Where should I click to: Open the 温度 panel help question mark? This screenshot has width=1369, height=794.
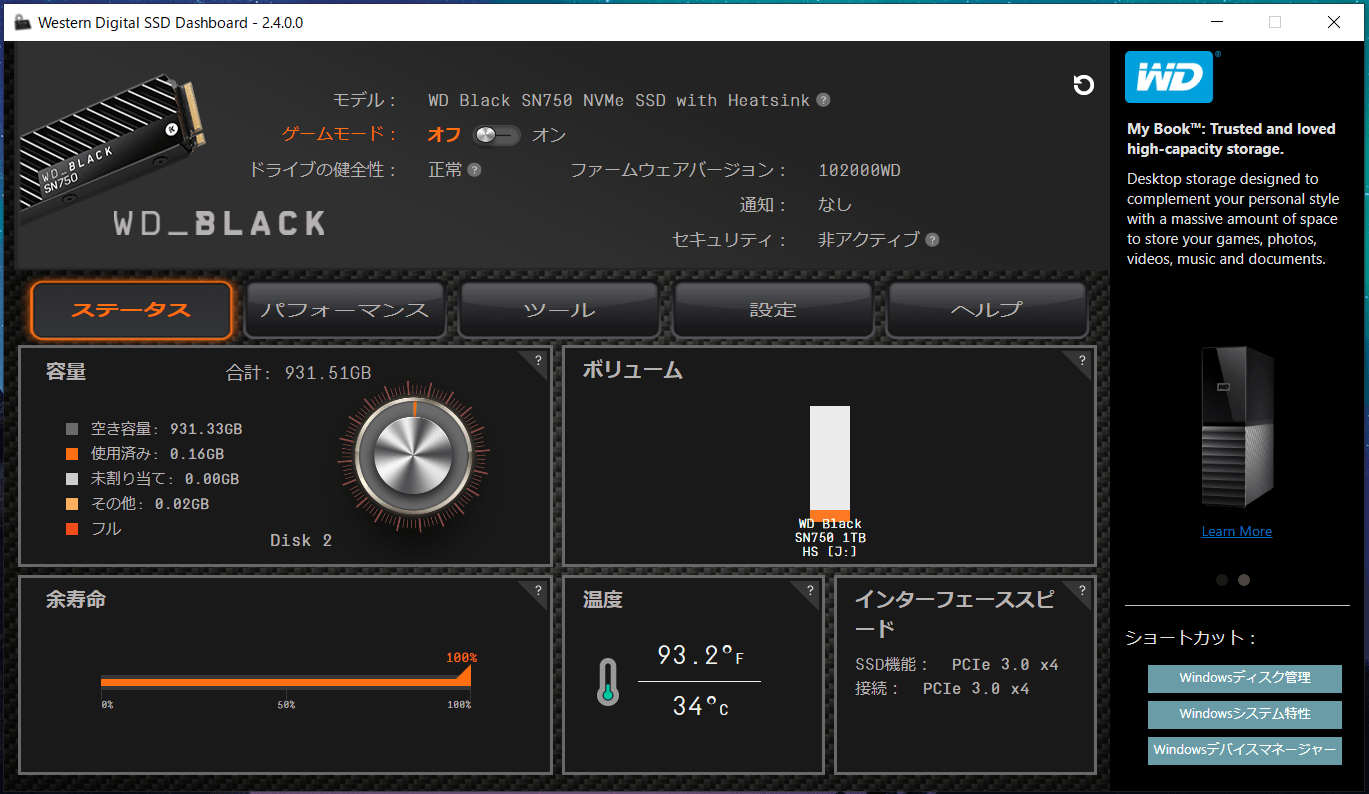(810, 590)
